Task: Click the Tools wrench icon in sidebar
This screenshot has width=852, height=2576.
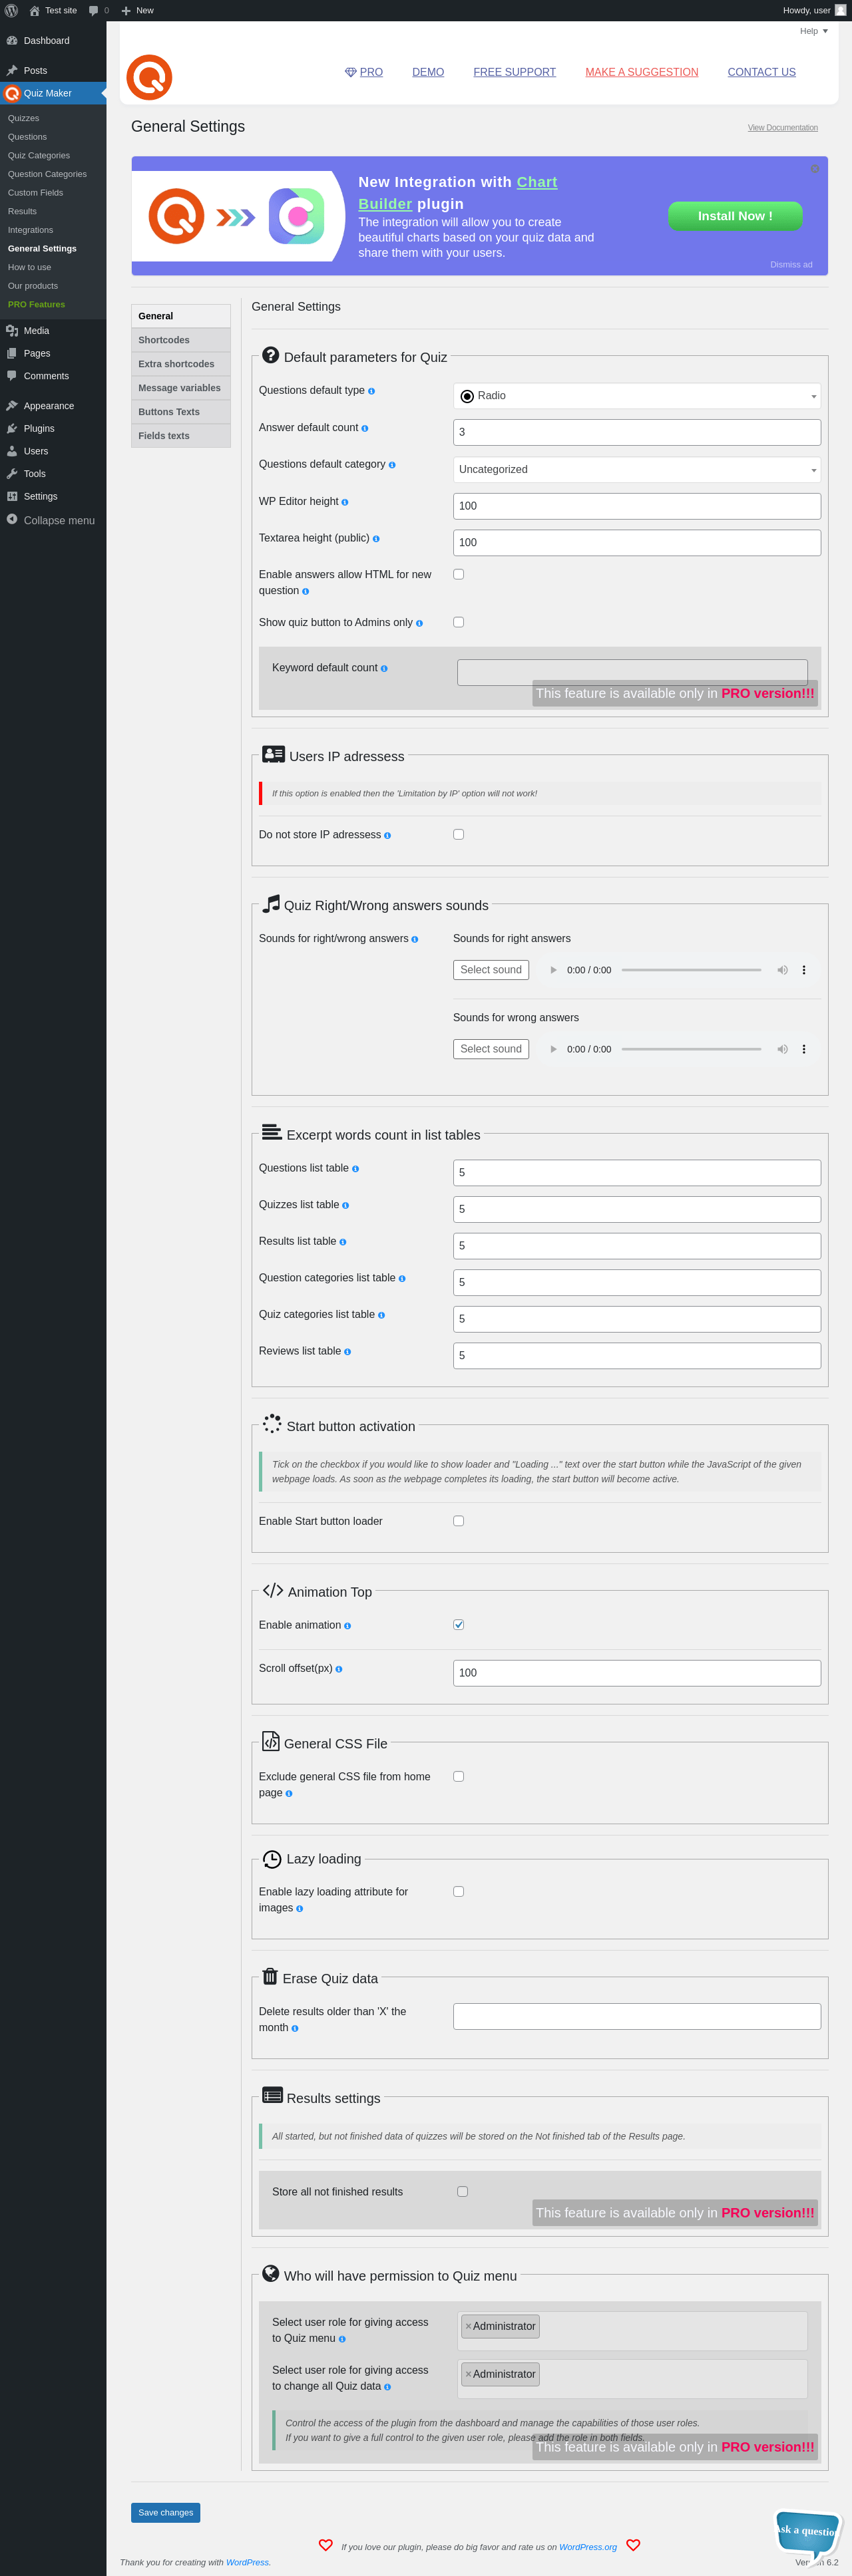Action: click(12, 474)
